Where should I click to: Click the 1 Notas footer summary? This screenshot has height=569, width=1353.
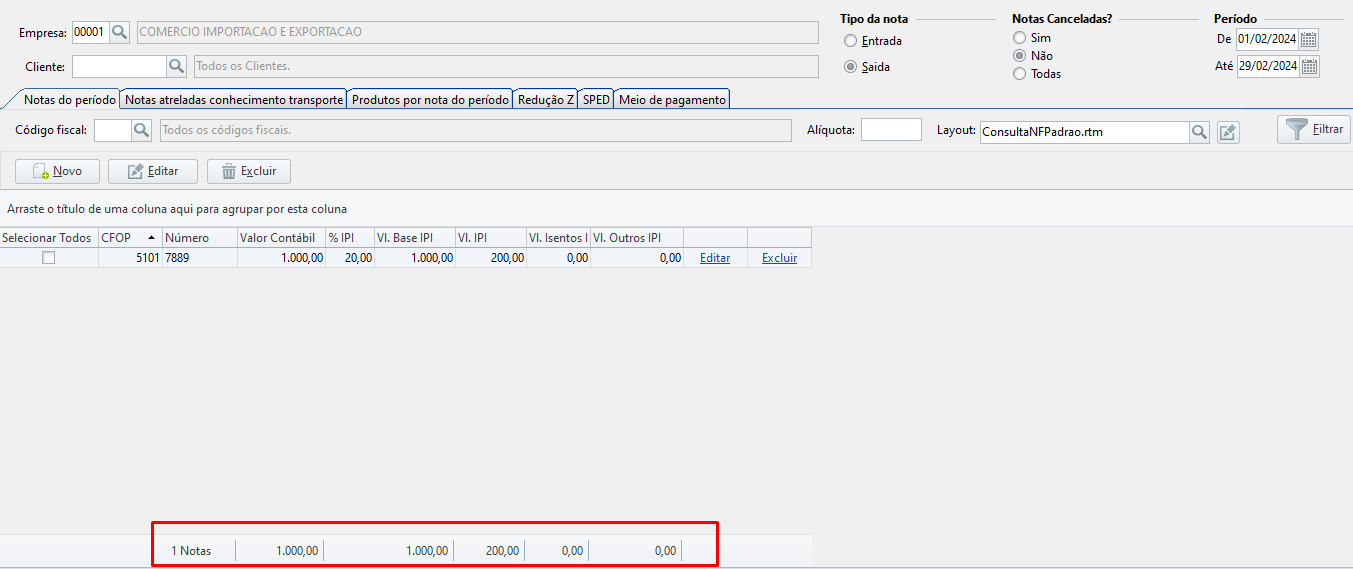click(191, 551)
